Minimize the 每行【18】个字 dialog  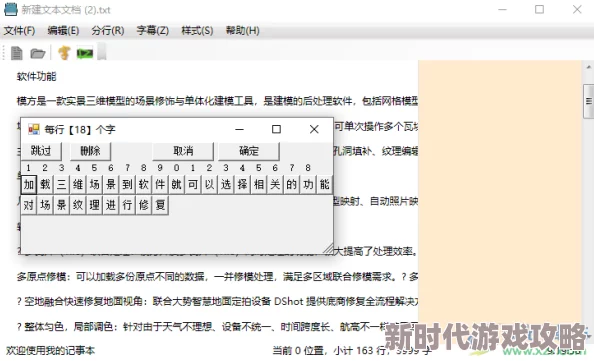coord(239,130)
